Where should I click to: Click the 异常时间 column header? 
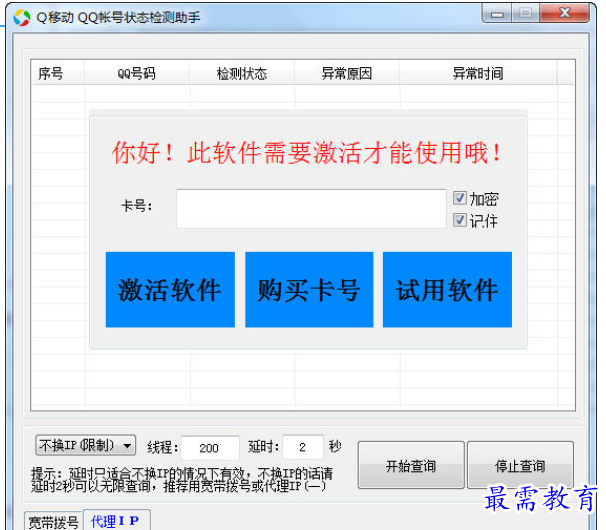tap(478, 73)
